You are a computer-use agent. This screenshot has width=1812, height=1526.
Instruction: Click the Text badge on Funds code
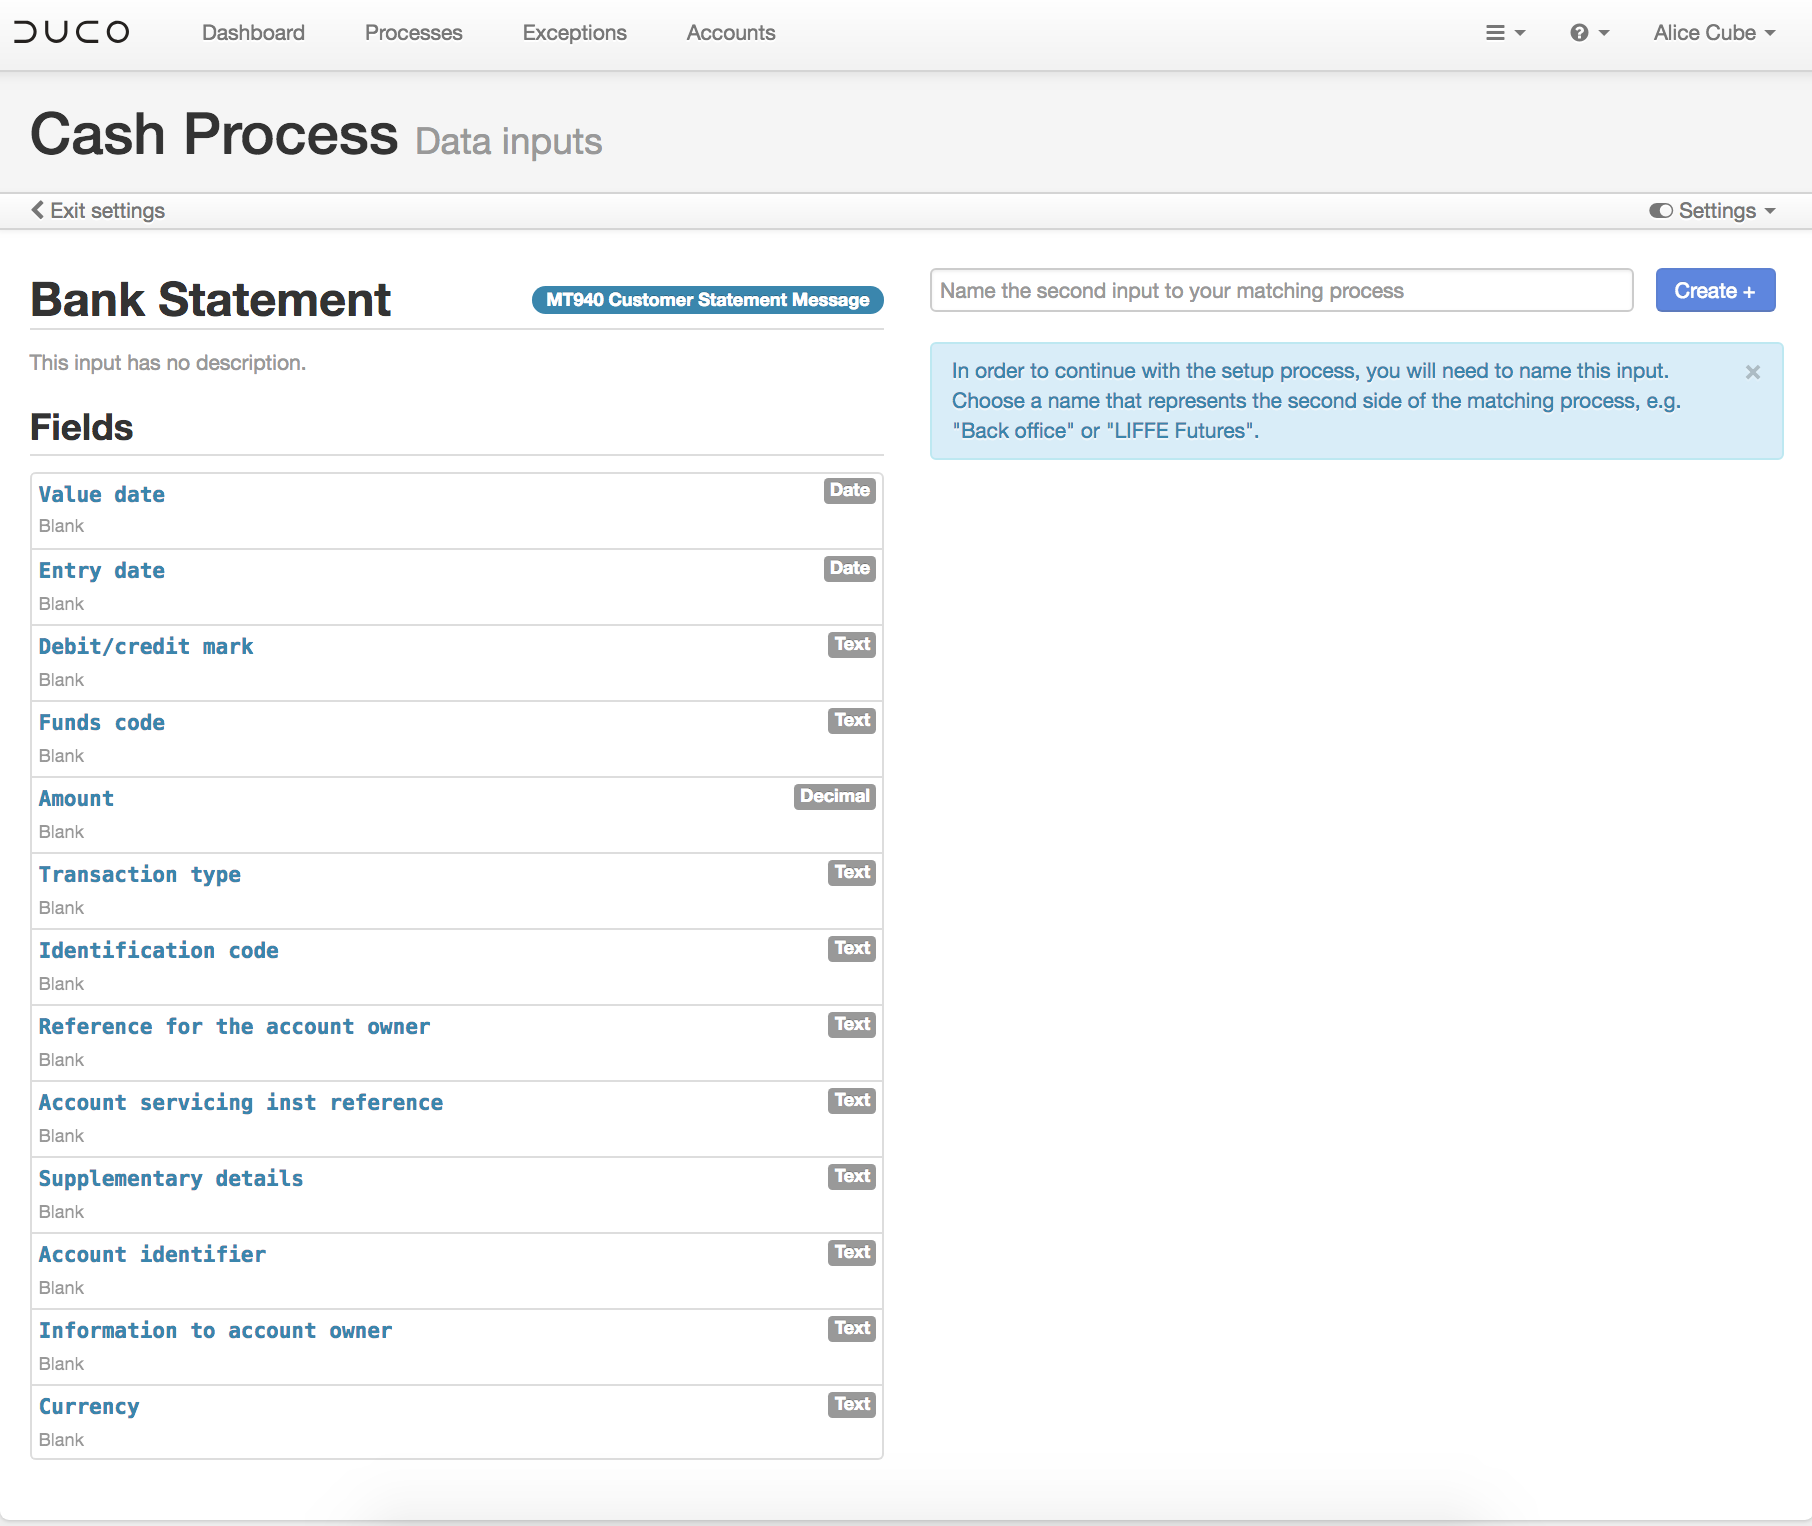click(851, 720)
